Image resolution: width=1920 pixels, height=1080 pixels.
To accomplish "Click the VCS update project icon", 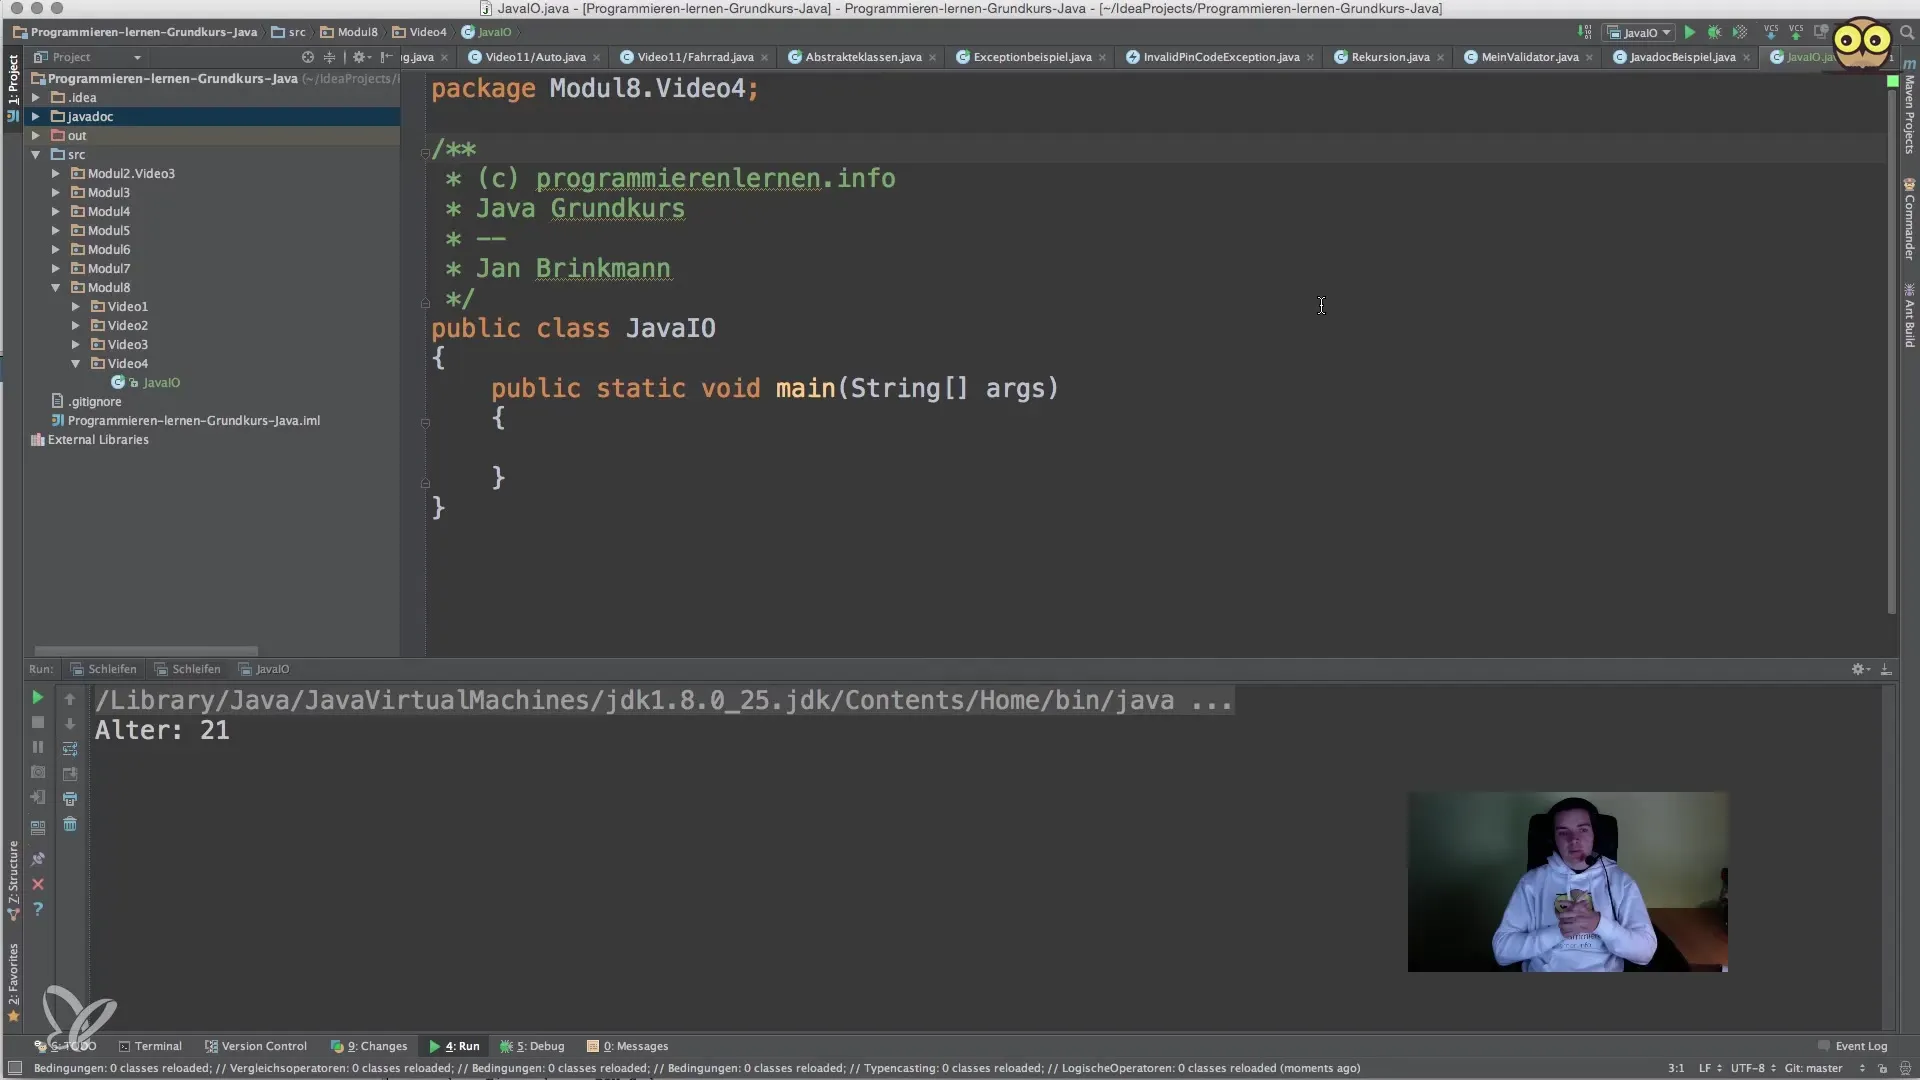I will [x=1771, y=33].
